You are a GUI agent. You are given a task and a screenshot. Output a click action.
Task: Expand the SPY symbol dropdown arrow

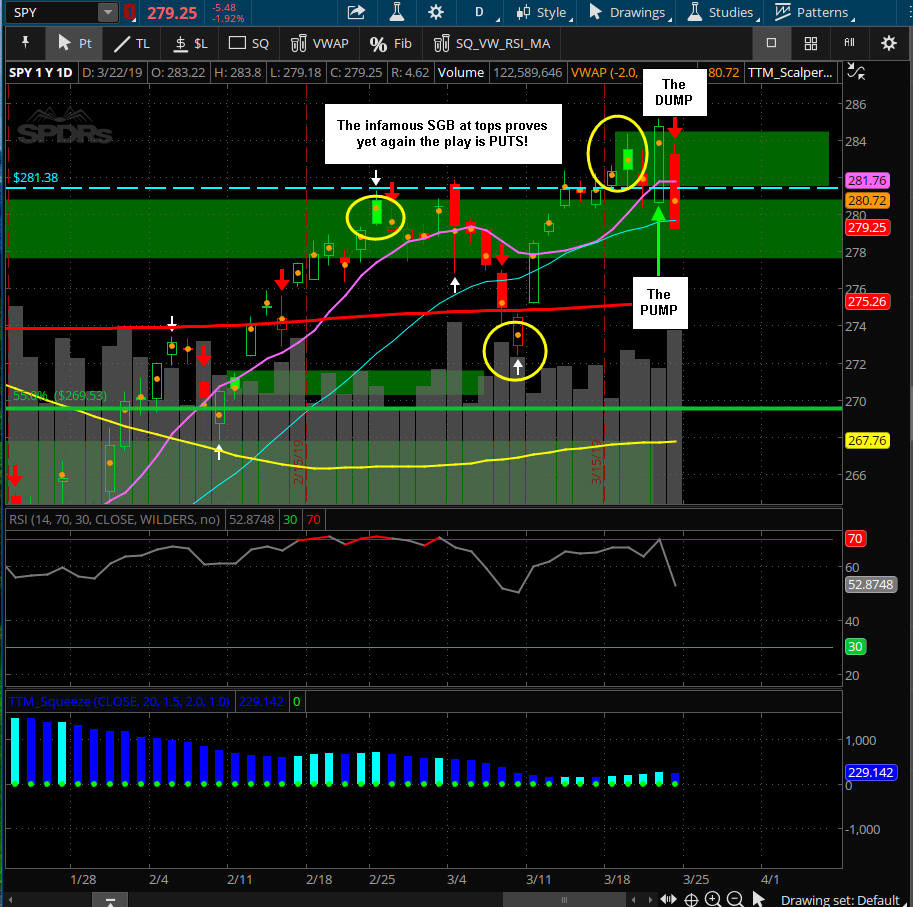[107, 13]
